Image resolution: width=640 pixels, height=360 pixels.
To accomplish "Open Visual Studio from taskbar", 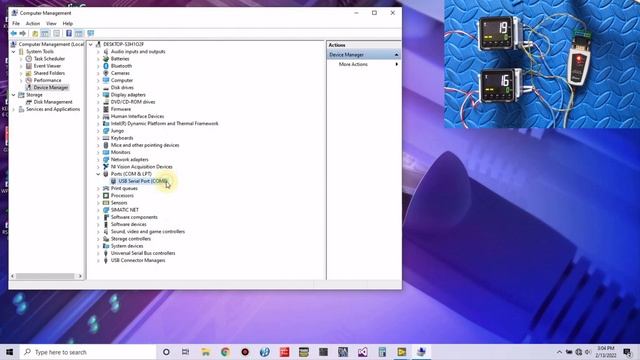I will tap(362, 352).
